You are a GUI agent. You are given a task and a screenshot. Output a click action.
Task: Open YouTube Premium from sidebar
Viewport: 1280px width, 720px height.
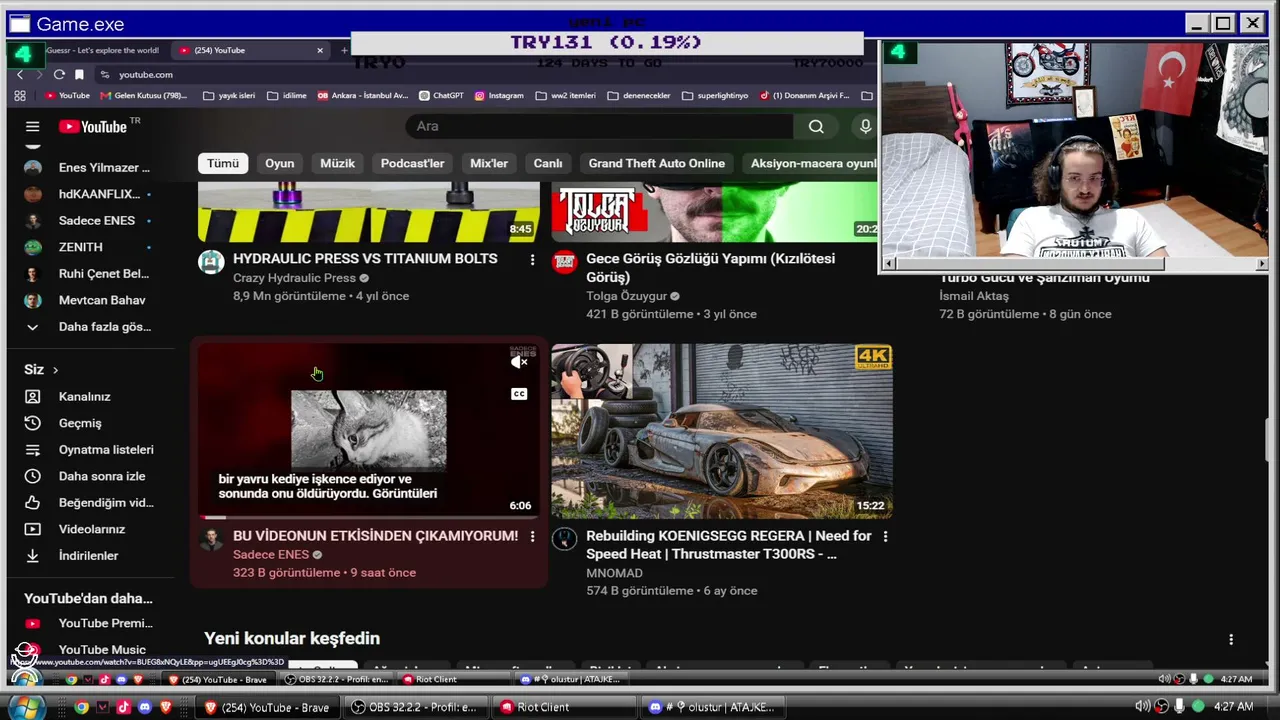(88, 623)
